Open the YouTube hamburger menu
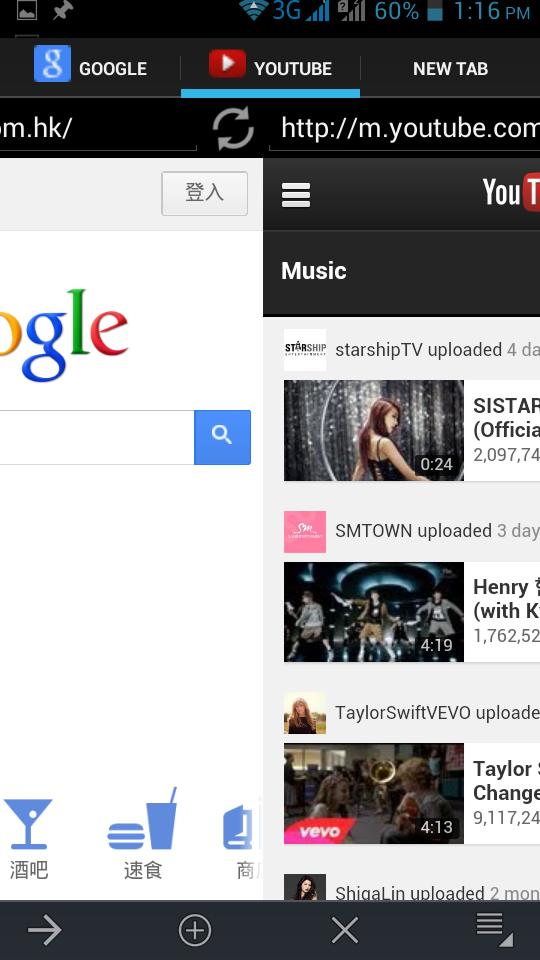This screenshot has width=540, height=960. (x=296, y=195)
